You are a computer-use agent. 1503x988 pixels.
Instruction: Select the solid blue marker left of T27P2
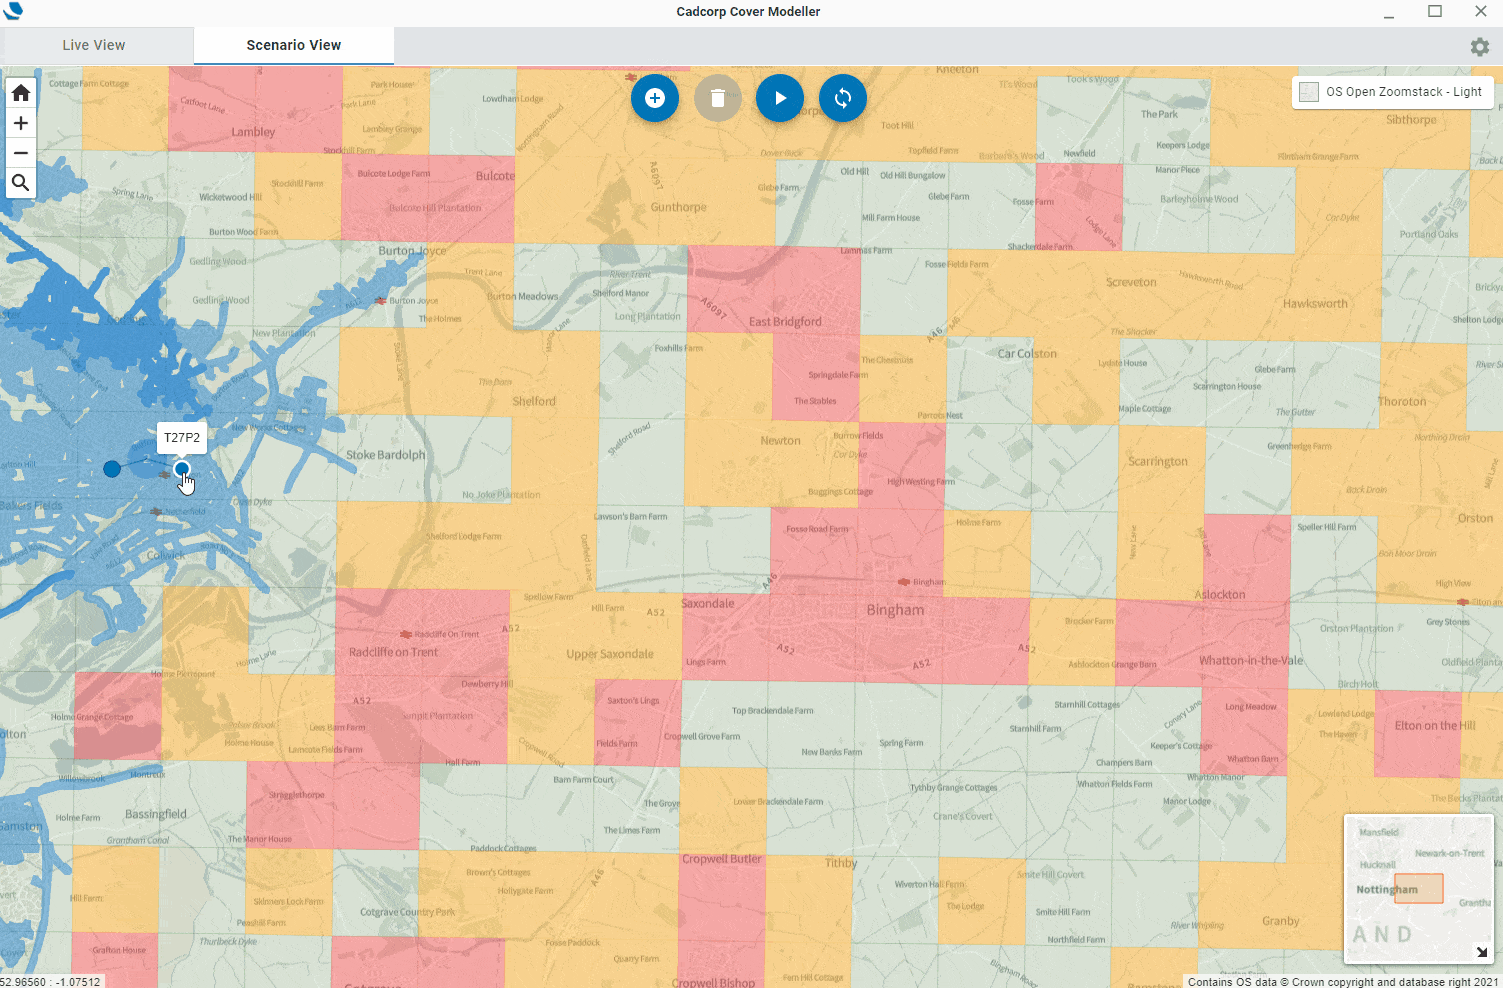(112, 469)
